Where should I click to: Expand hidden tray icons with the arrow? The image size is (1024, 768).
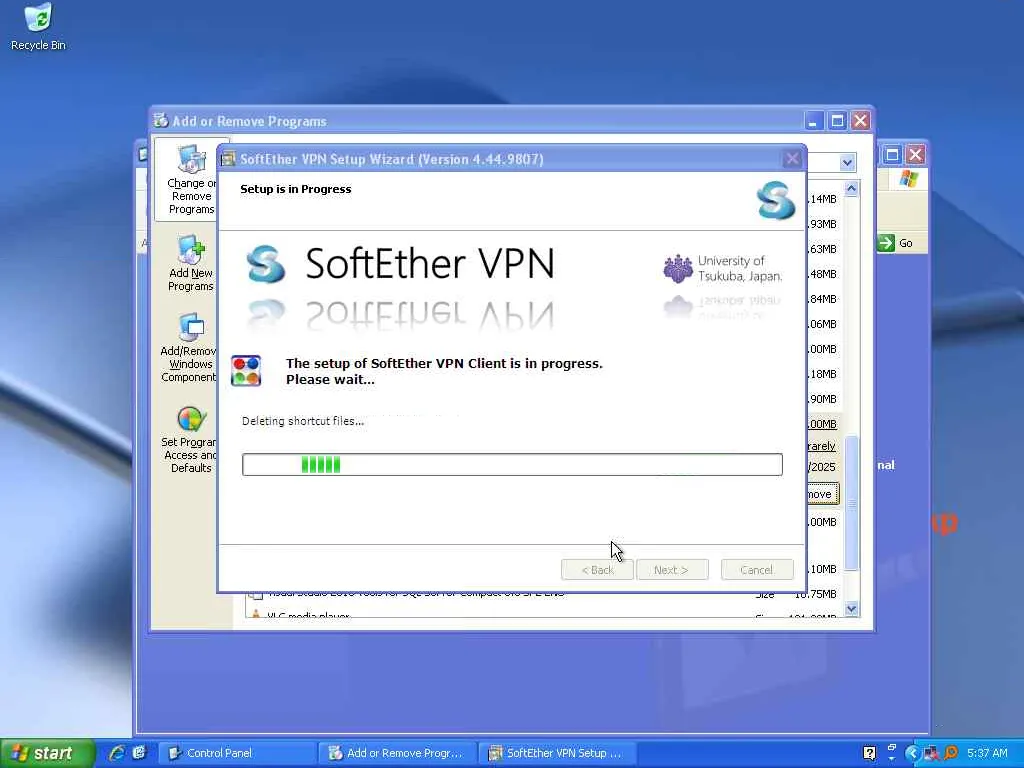912,753
